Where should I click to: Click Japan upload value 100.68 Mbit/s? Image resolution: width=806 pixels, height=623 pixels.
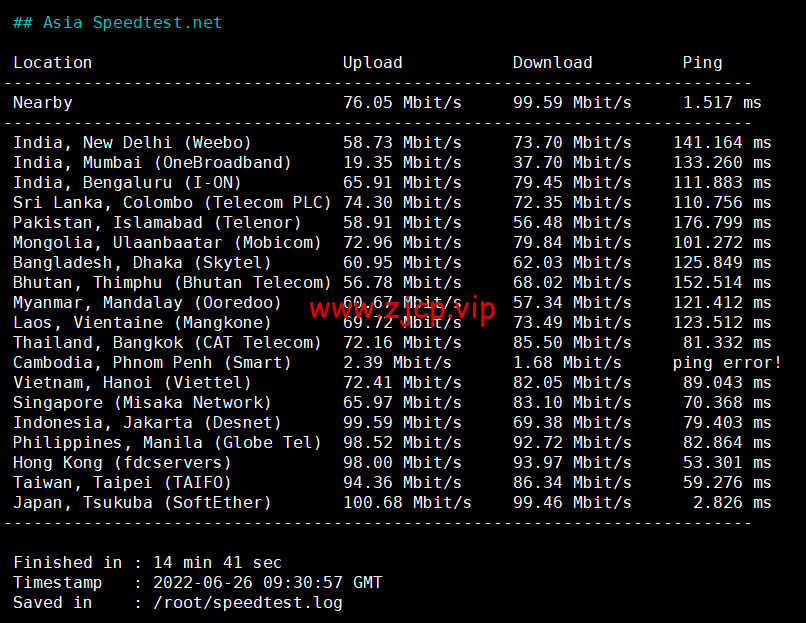tap(407, 503)
